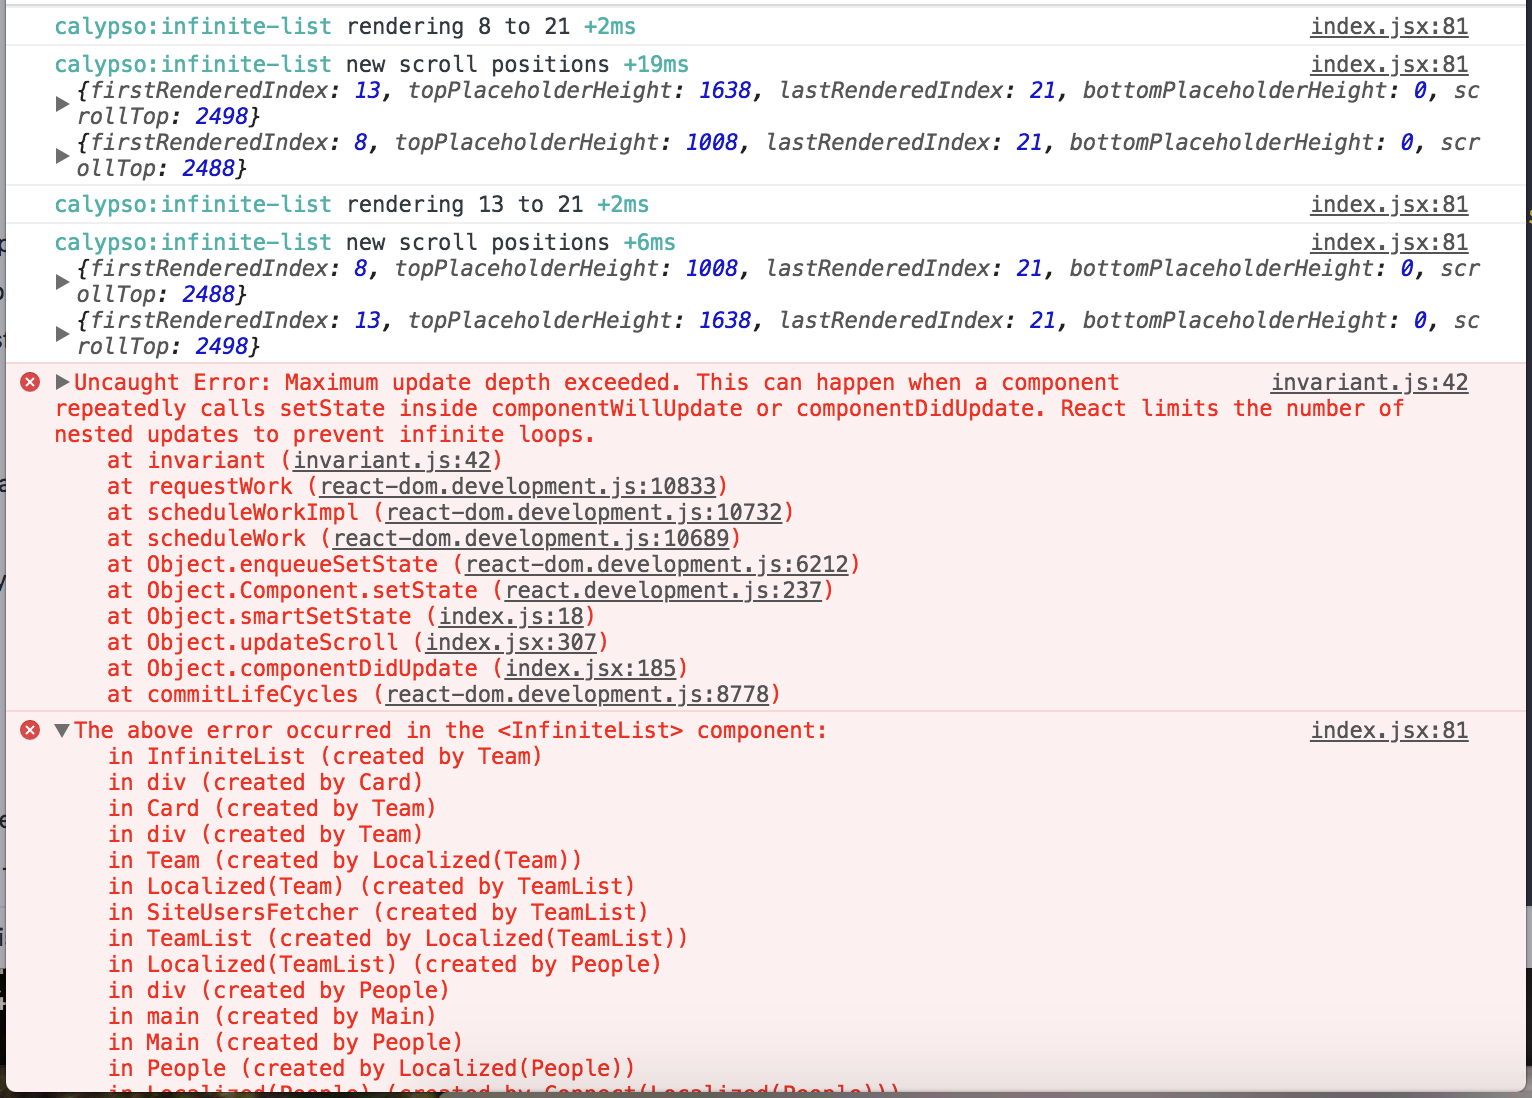Open react-dom.development.js:10833 at requestWork
This screenshot has height=1098, width=1532.
pyautogui.click(x=520, y=486)
